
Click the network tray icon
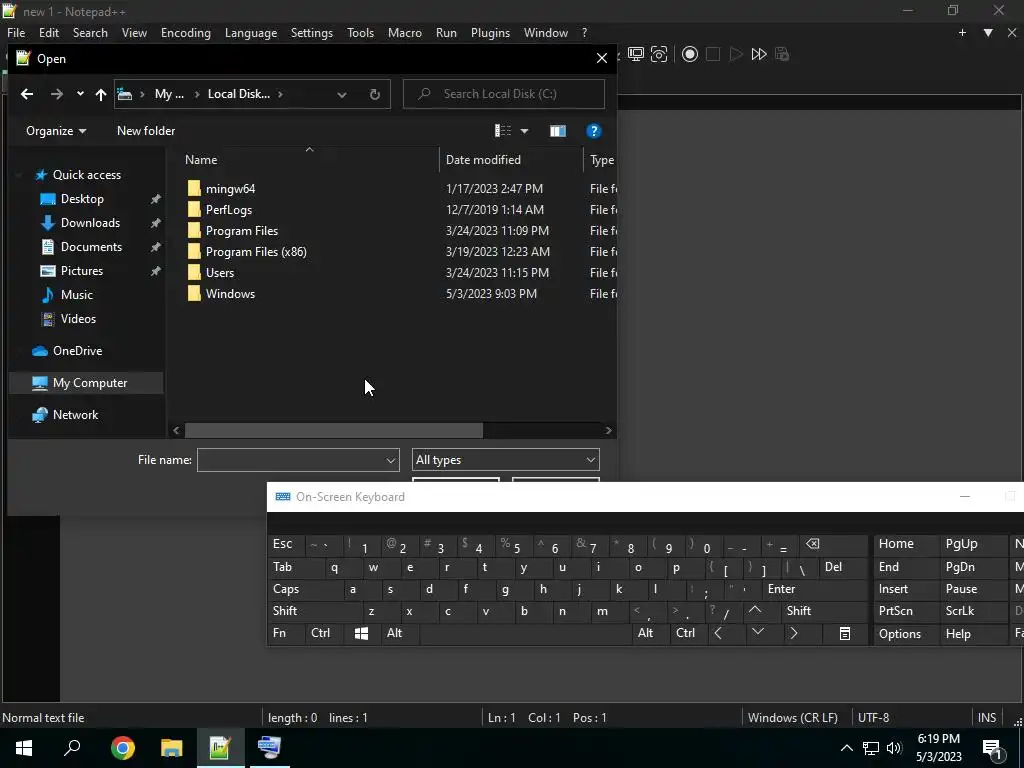click(871, 748)
